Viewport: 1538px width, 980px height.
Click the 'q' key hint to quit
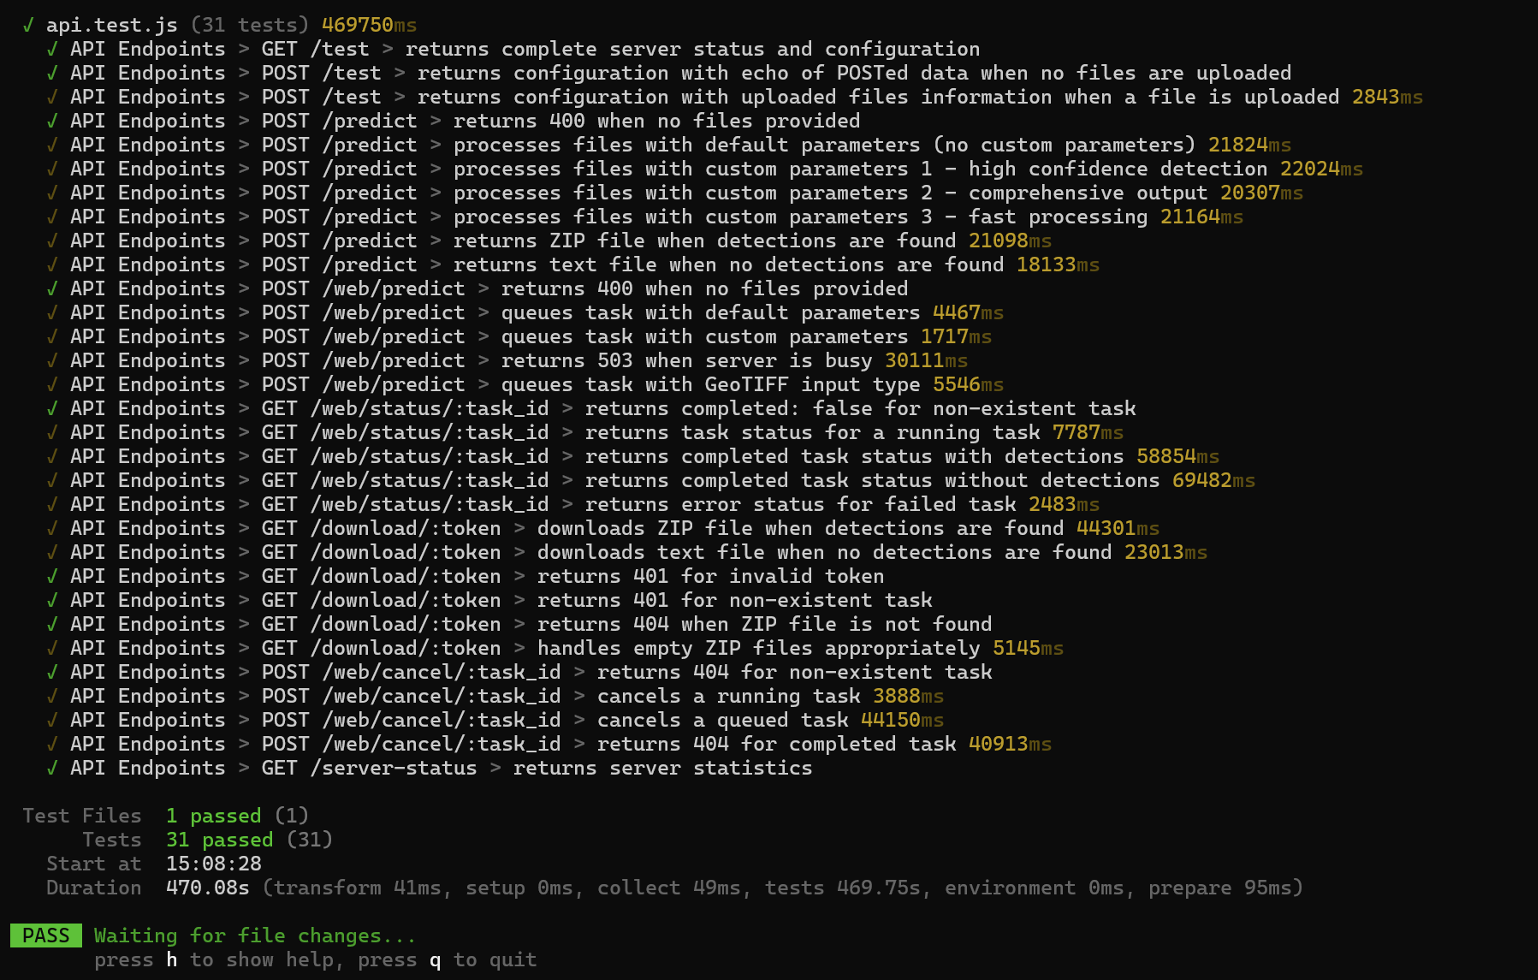coord(435,960)
